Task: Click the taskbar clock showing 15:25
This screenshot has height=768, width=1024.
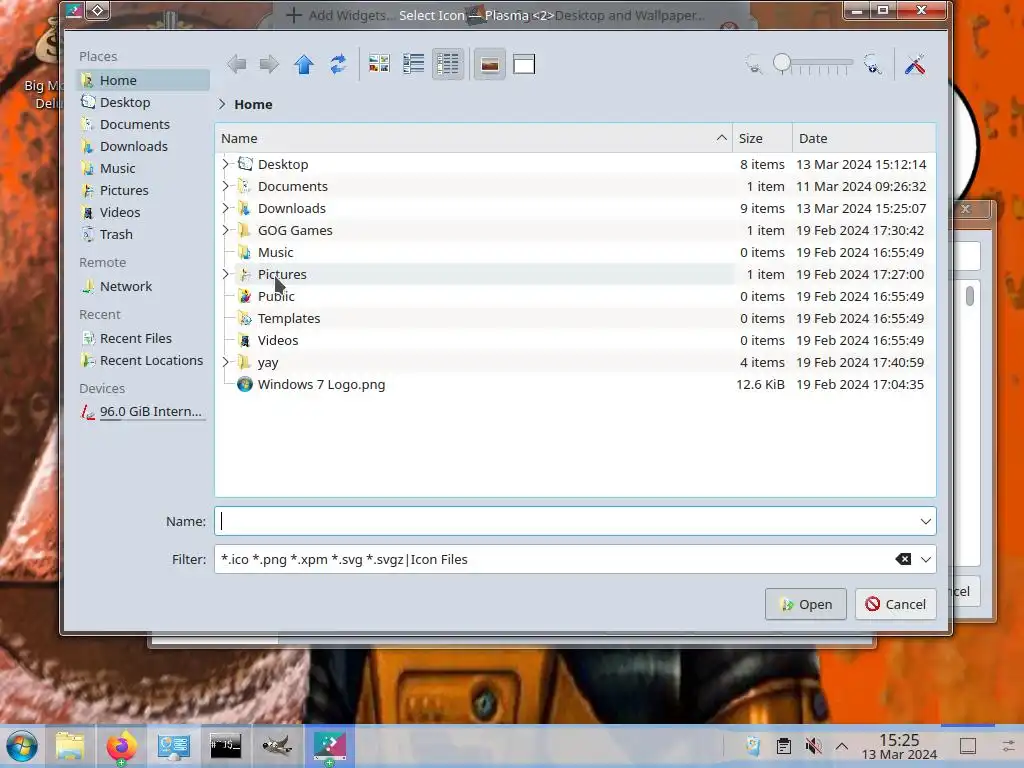Action: (899, 746)
